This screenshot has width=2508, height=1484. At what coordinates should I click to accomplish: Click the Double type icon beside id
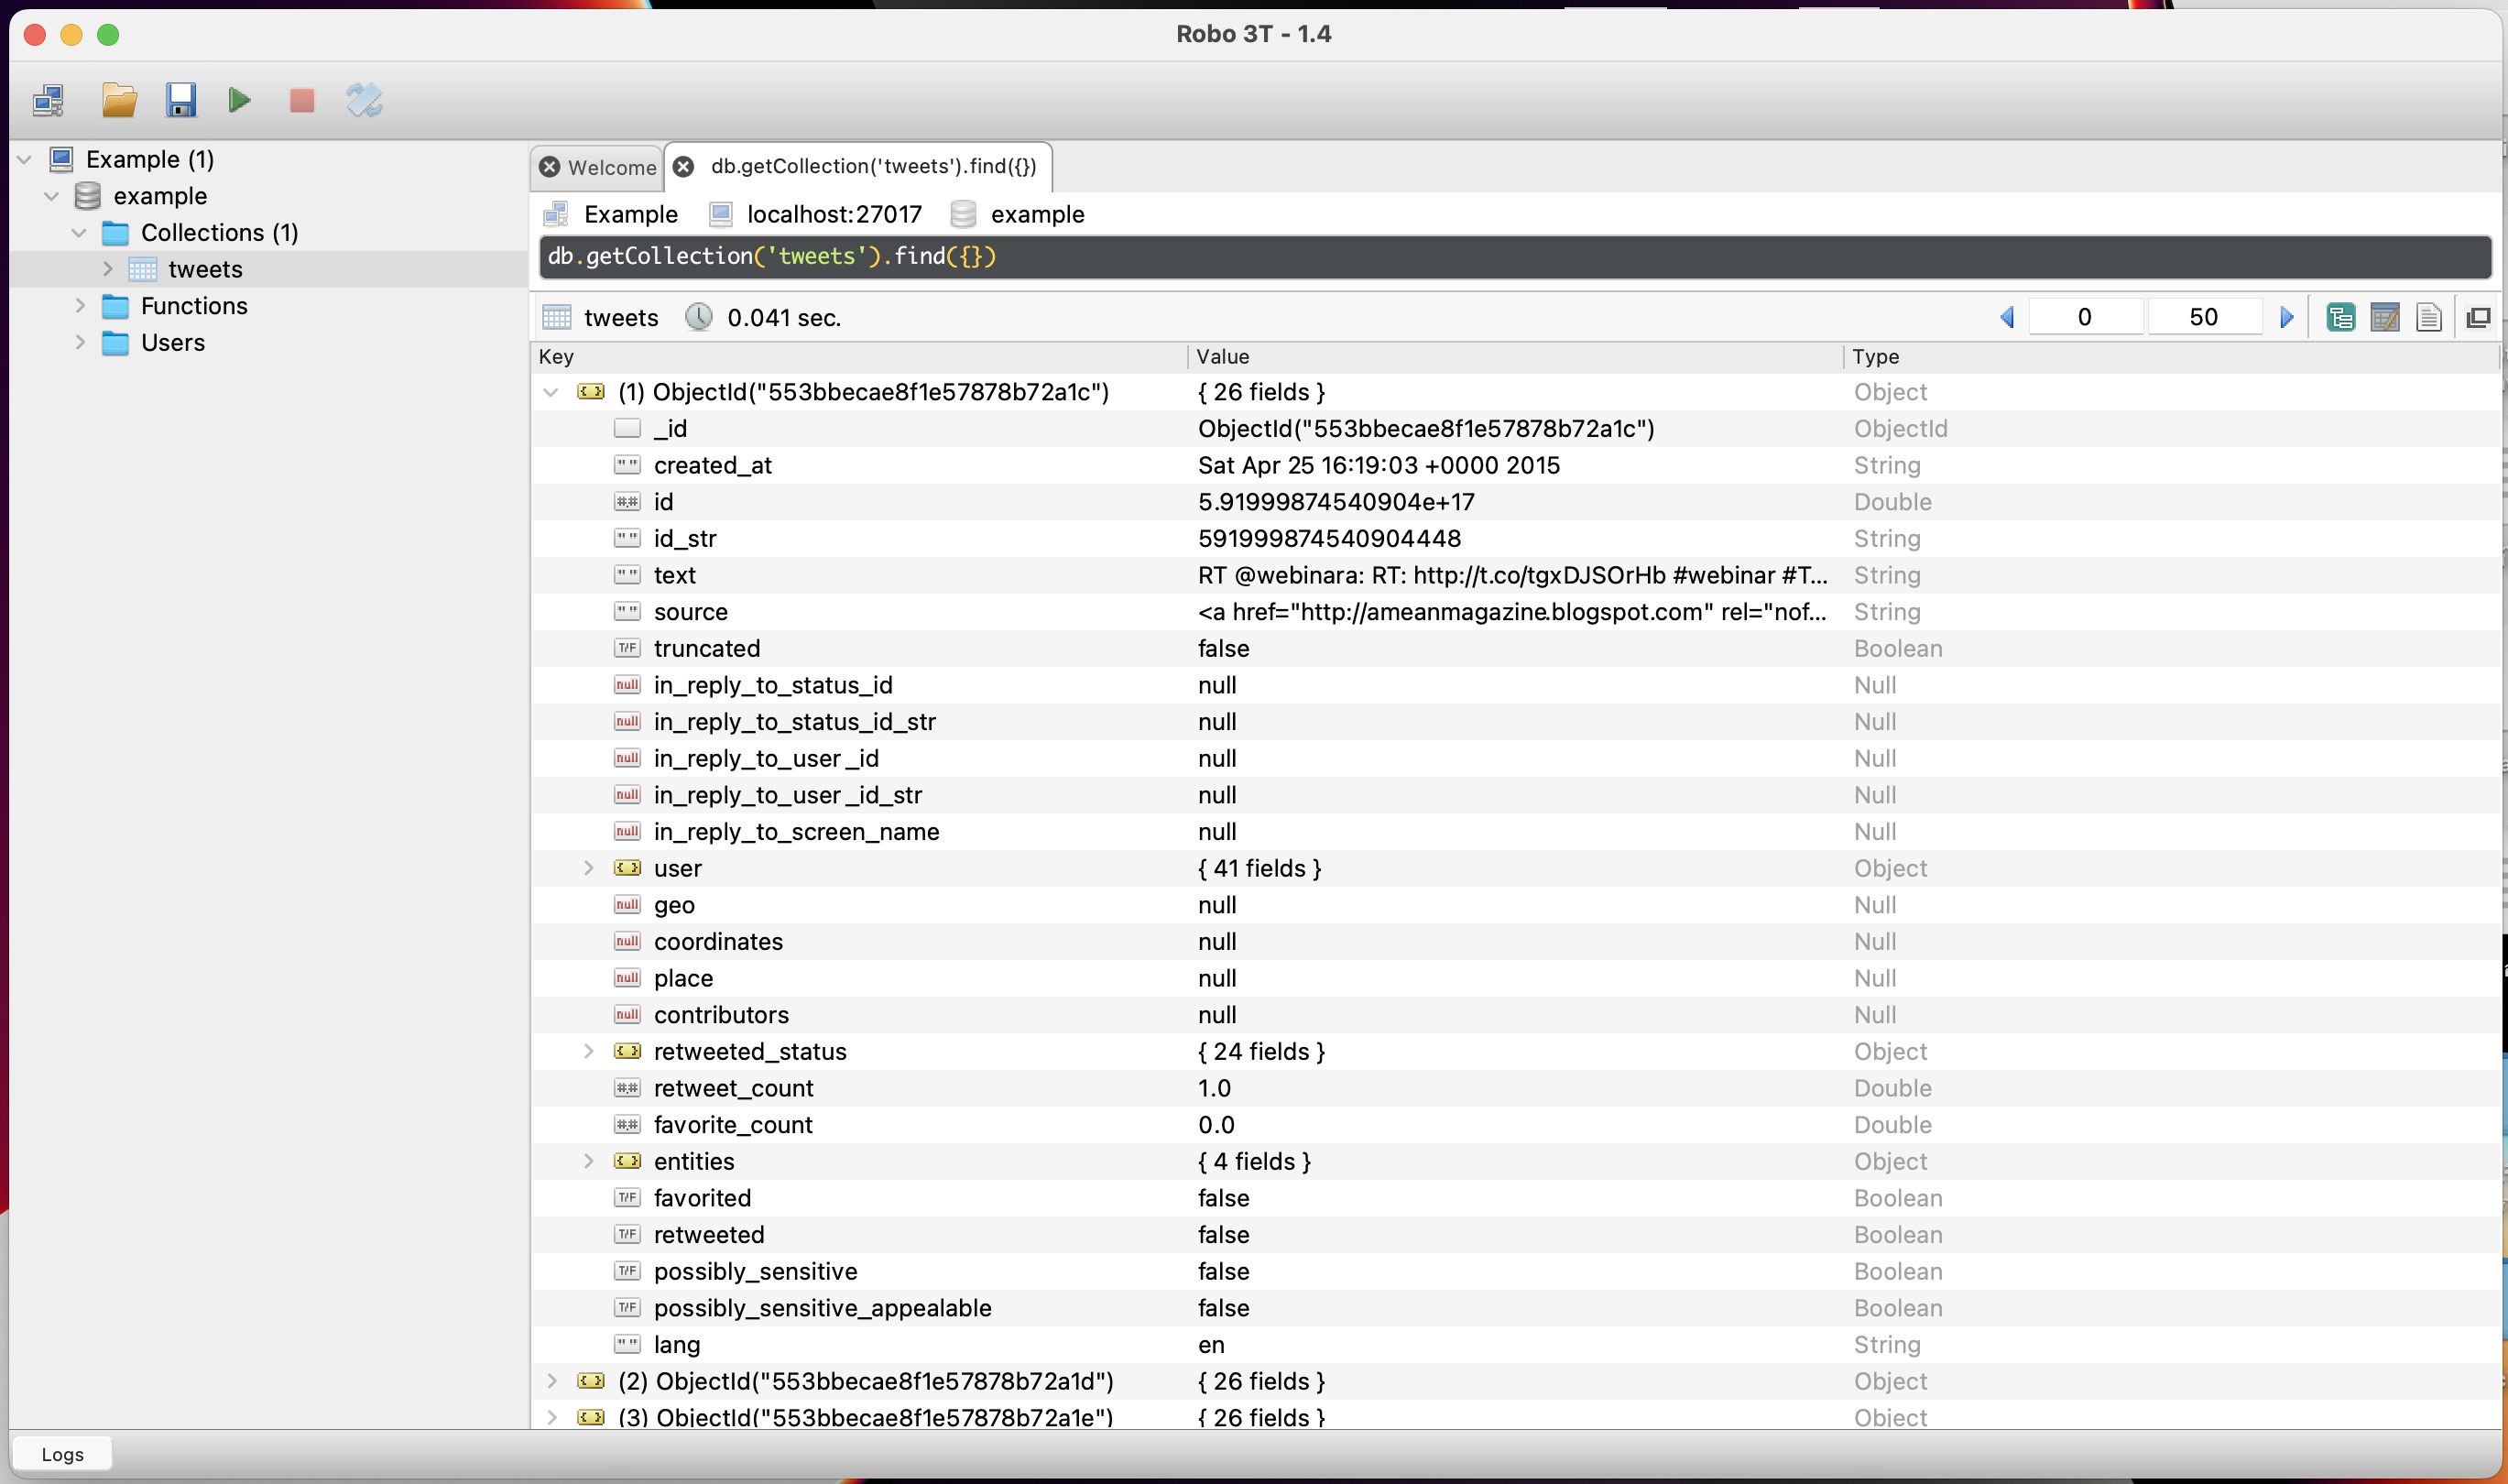pos(627,502)
